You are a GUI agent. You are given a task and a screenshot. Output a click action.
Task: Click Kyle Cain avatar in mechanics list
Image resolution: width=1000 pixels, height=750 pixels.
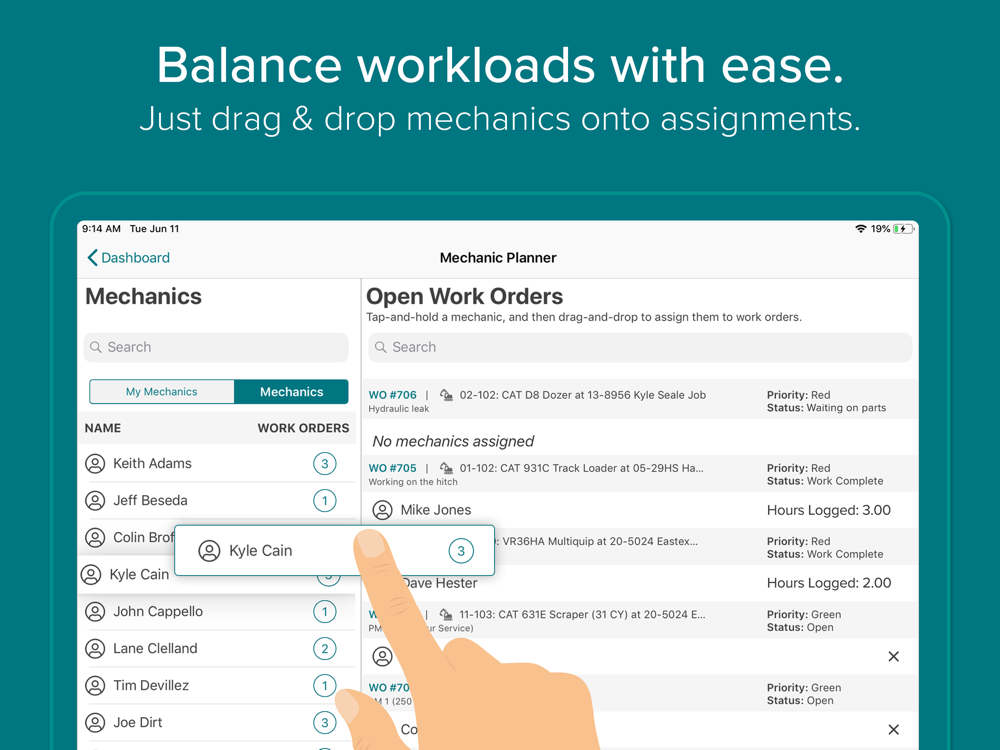point(91,575)
